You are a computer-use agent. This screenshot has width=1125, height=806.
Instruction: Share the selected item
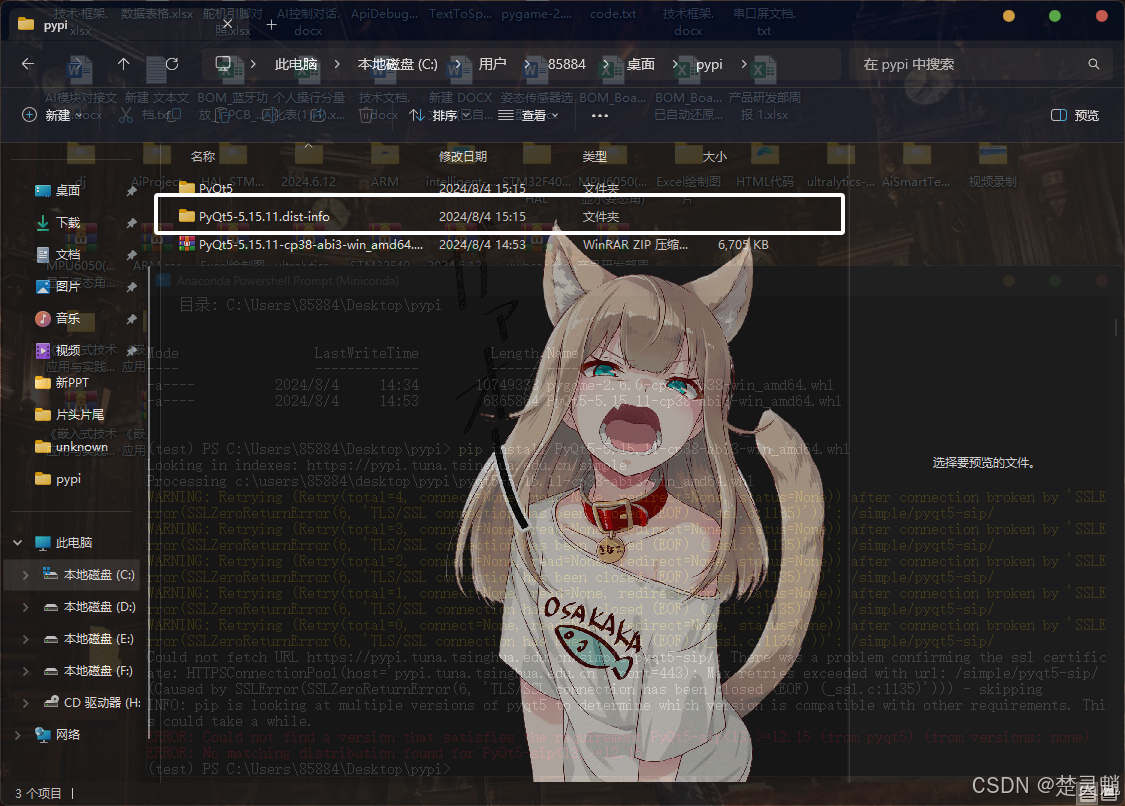(318, 115)
